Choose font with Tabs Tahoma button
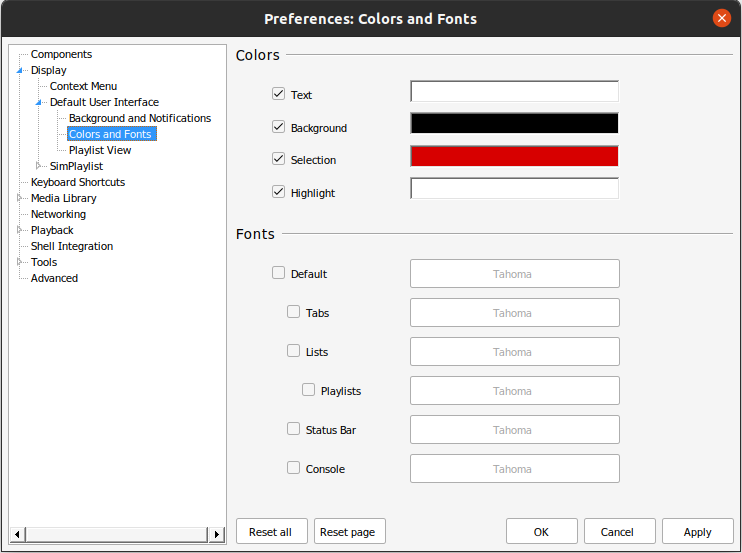Image resolution: width=742 pixels, height=553 pixels. 514,312
